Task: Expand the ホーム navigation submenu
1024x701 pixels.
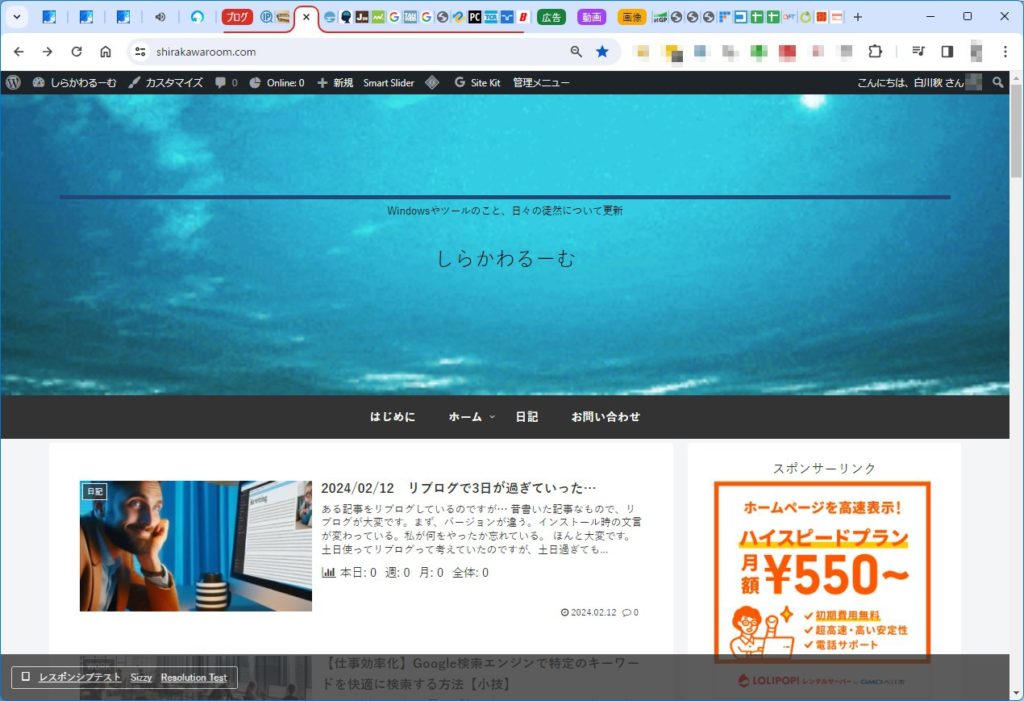Action: coord(471,417)
